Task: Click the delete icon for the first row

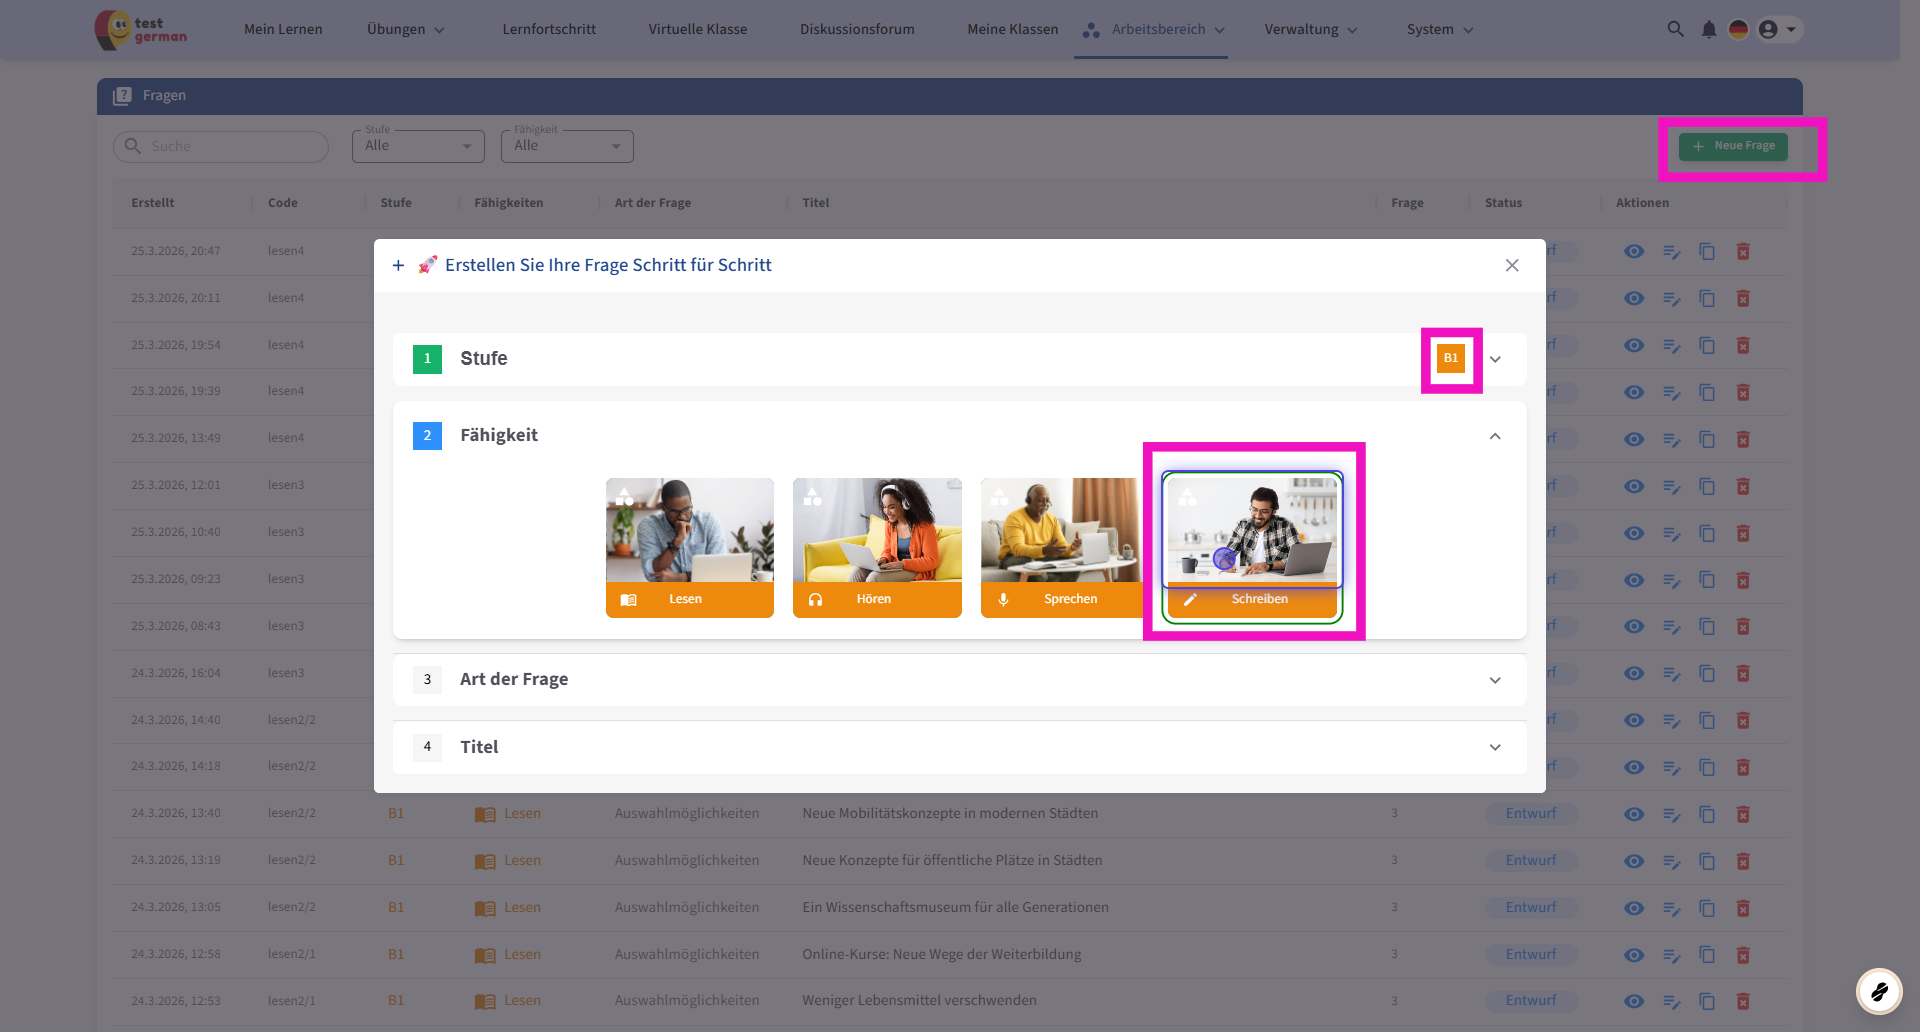Action: [1743, 252]
